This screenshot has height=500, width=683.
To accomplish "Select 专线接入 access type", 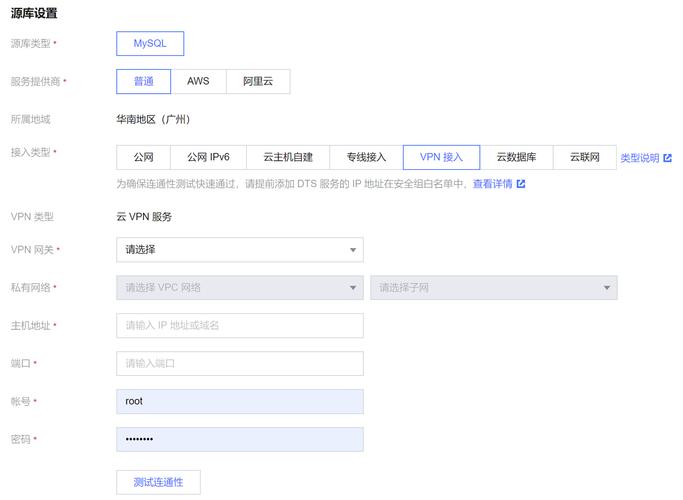I will tap(366, 157).
